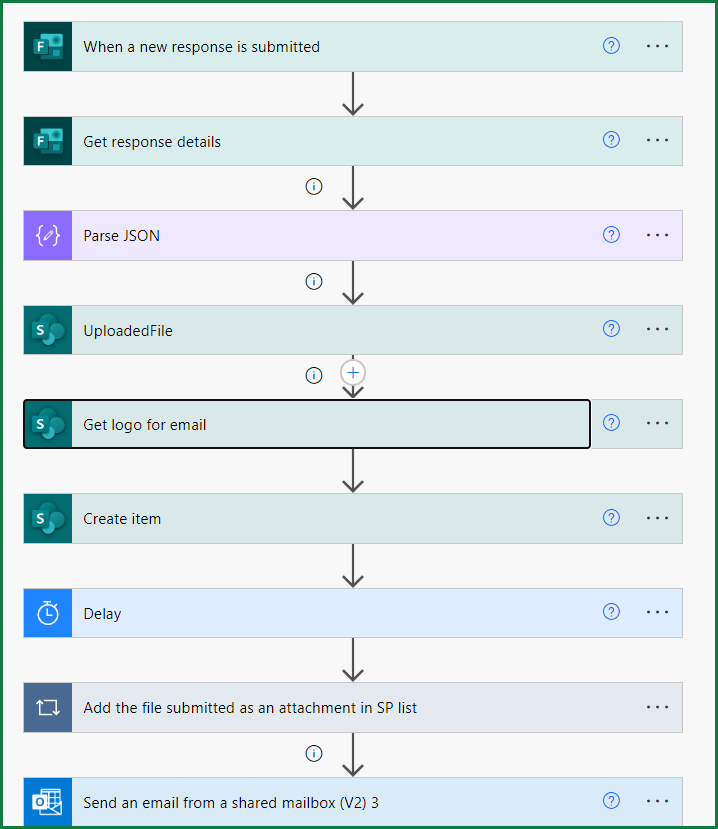The image size is (718, 829).
Task: Click the help icon on Parse JSON
Action: click(611, 235)
